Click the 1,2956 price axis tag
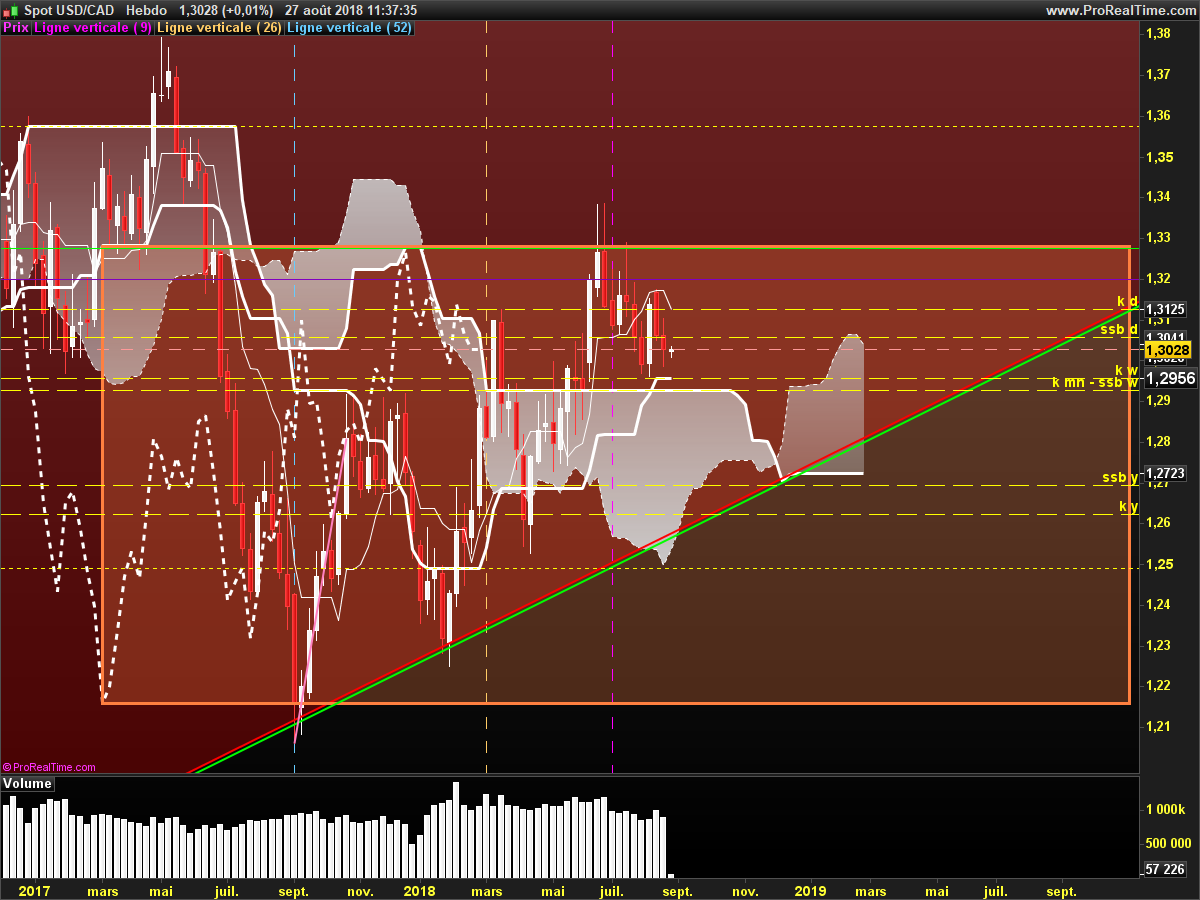The width and height of the screenshot is (1200, 900). pyautogui.click(x=1170, y=378)
